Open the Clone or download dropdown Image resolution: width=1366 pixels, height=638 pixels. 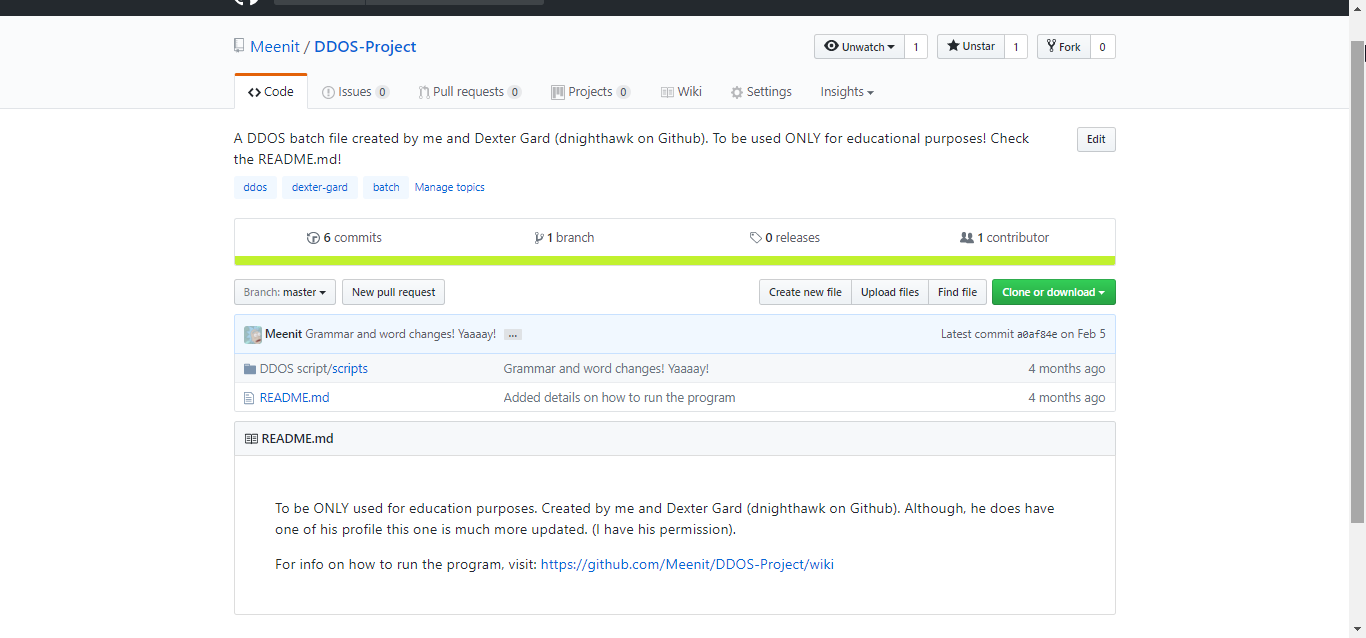(x=1054, y=292)
